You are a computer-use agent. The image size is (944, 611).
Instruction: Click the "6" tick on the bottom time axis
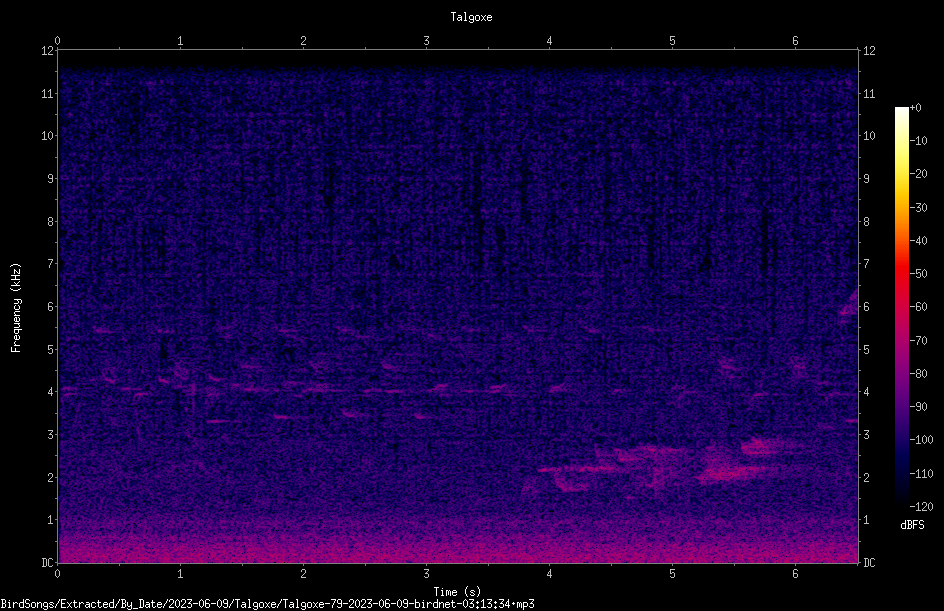[795, 574]
